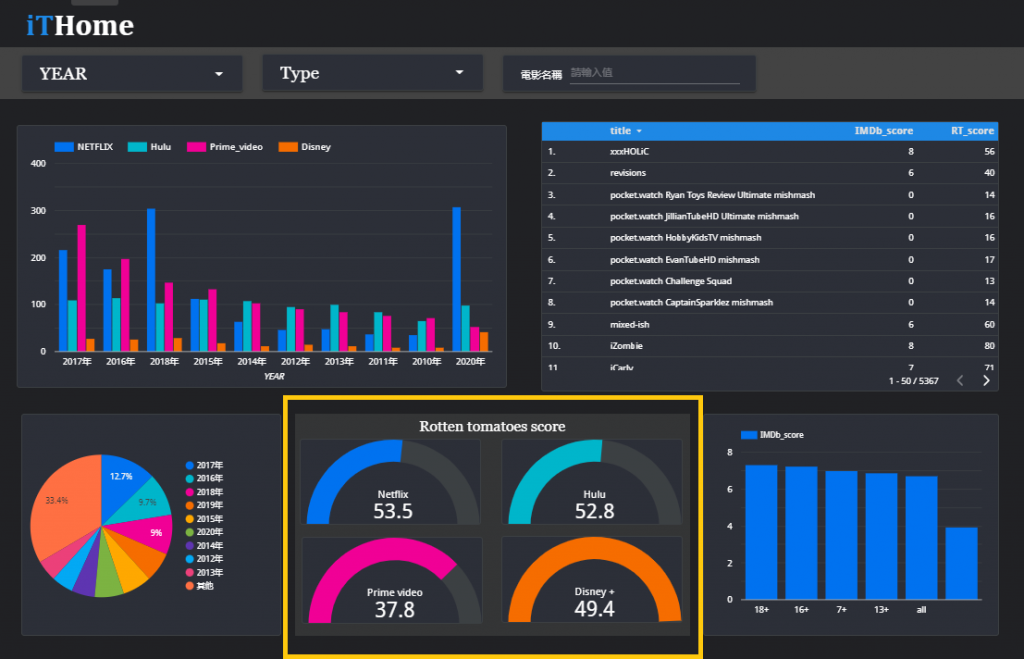
Task: Select the Netflix 53.5 gauge
Action: click(x=391, y=482)
